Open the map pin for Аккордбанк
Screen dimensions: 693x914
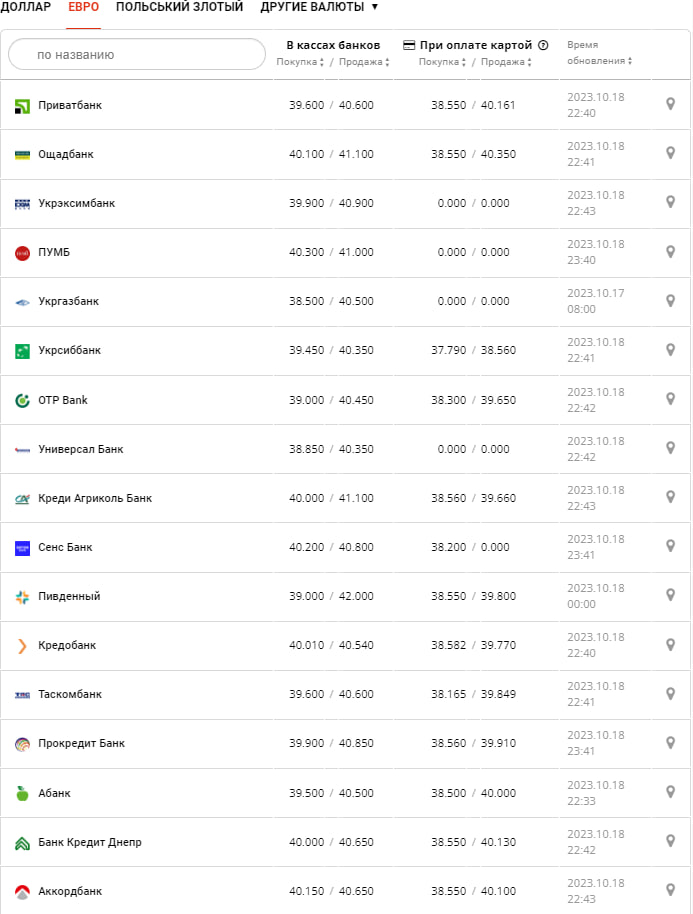click(671, 890)
